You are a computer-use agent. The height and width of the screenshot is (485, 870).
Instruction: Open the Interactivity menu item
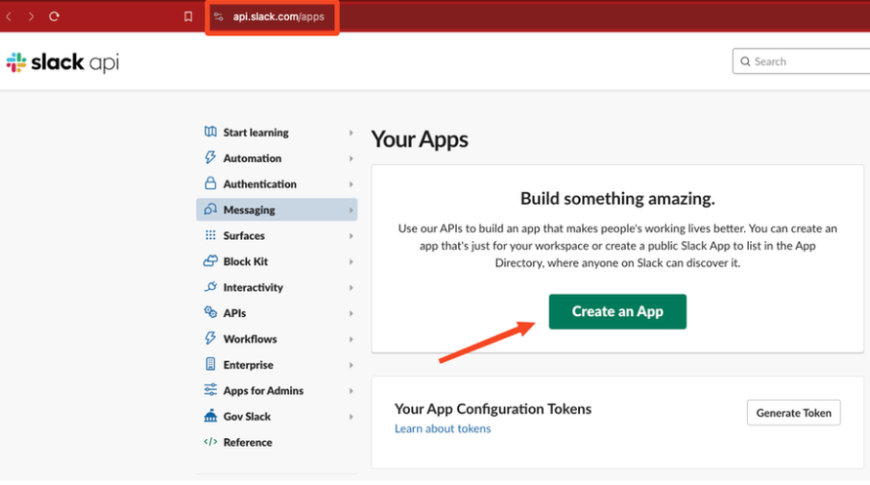point(253,288)
